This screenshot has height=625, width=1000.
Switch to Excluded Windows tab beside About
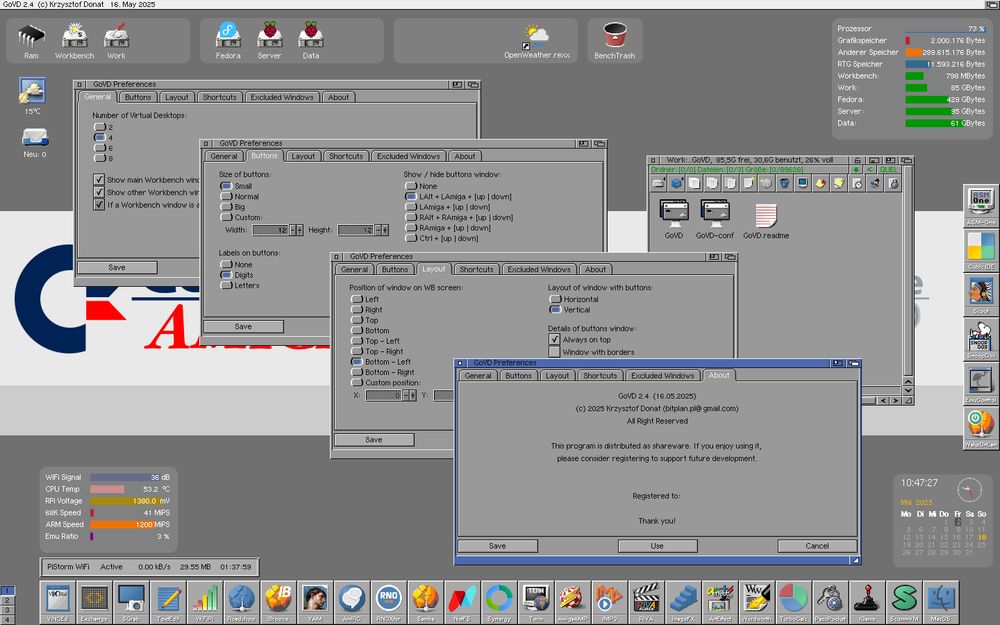[x=661, y=375]
